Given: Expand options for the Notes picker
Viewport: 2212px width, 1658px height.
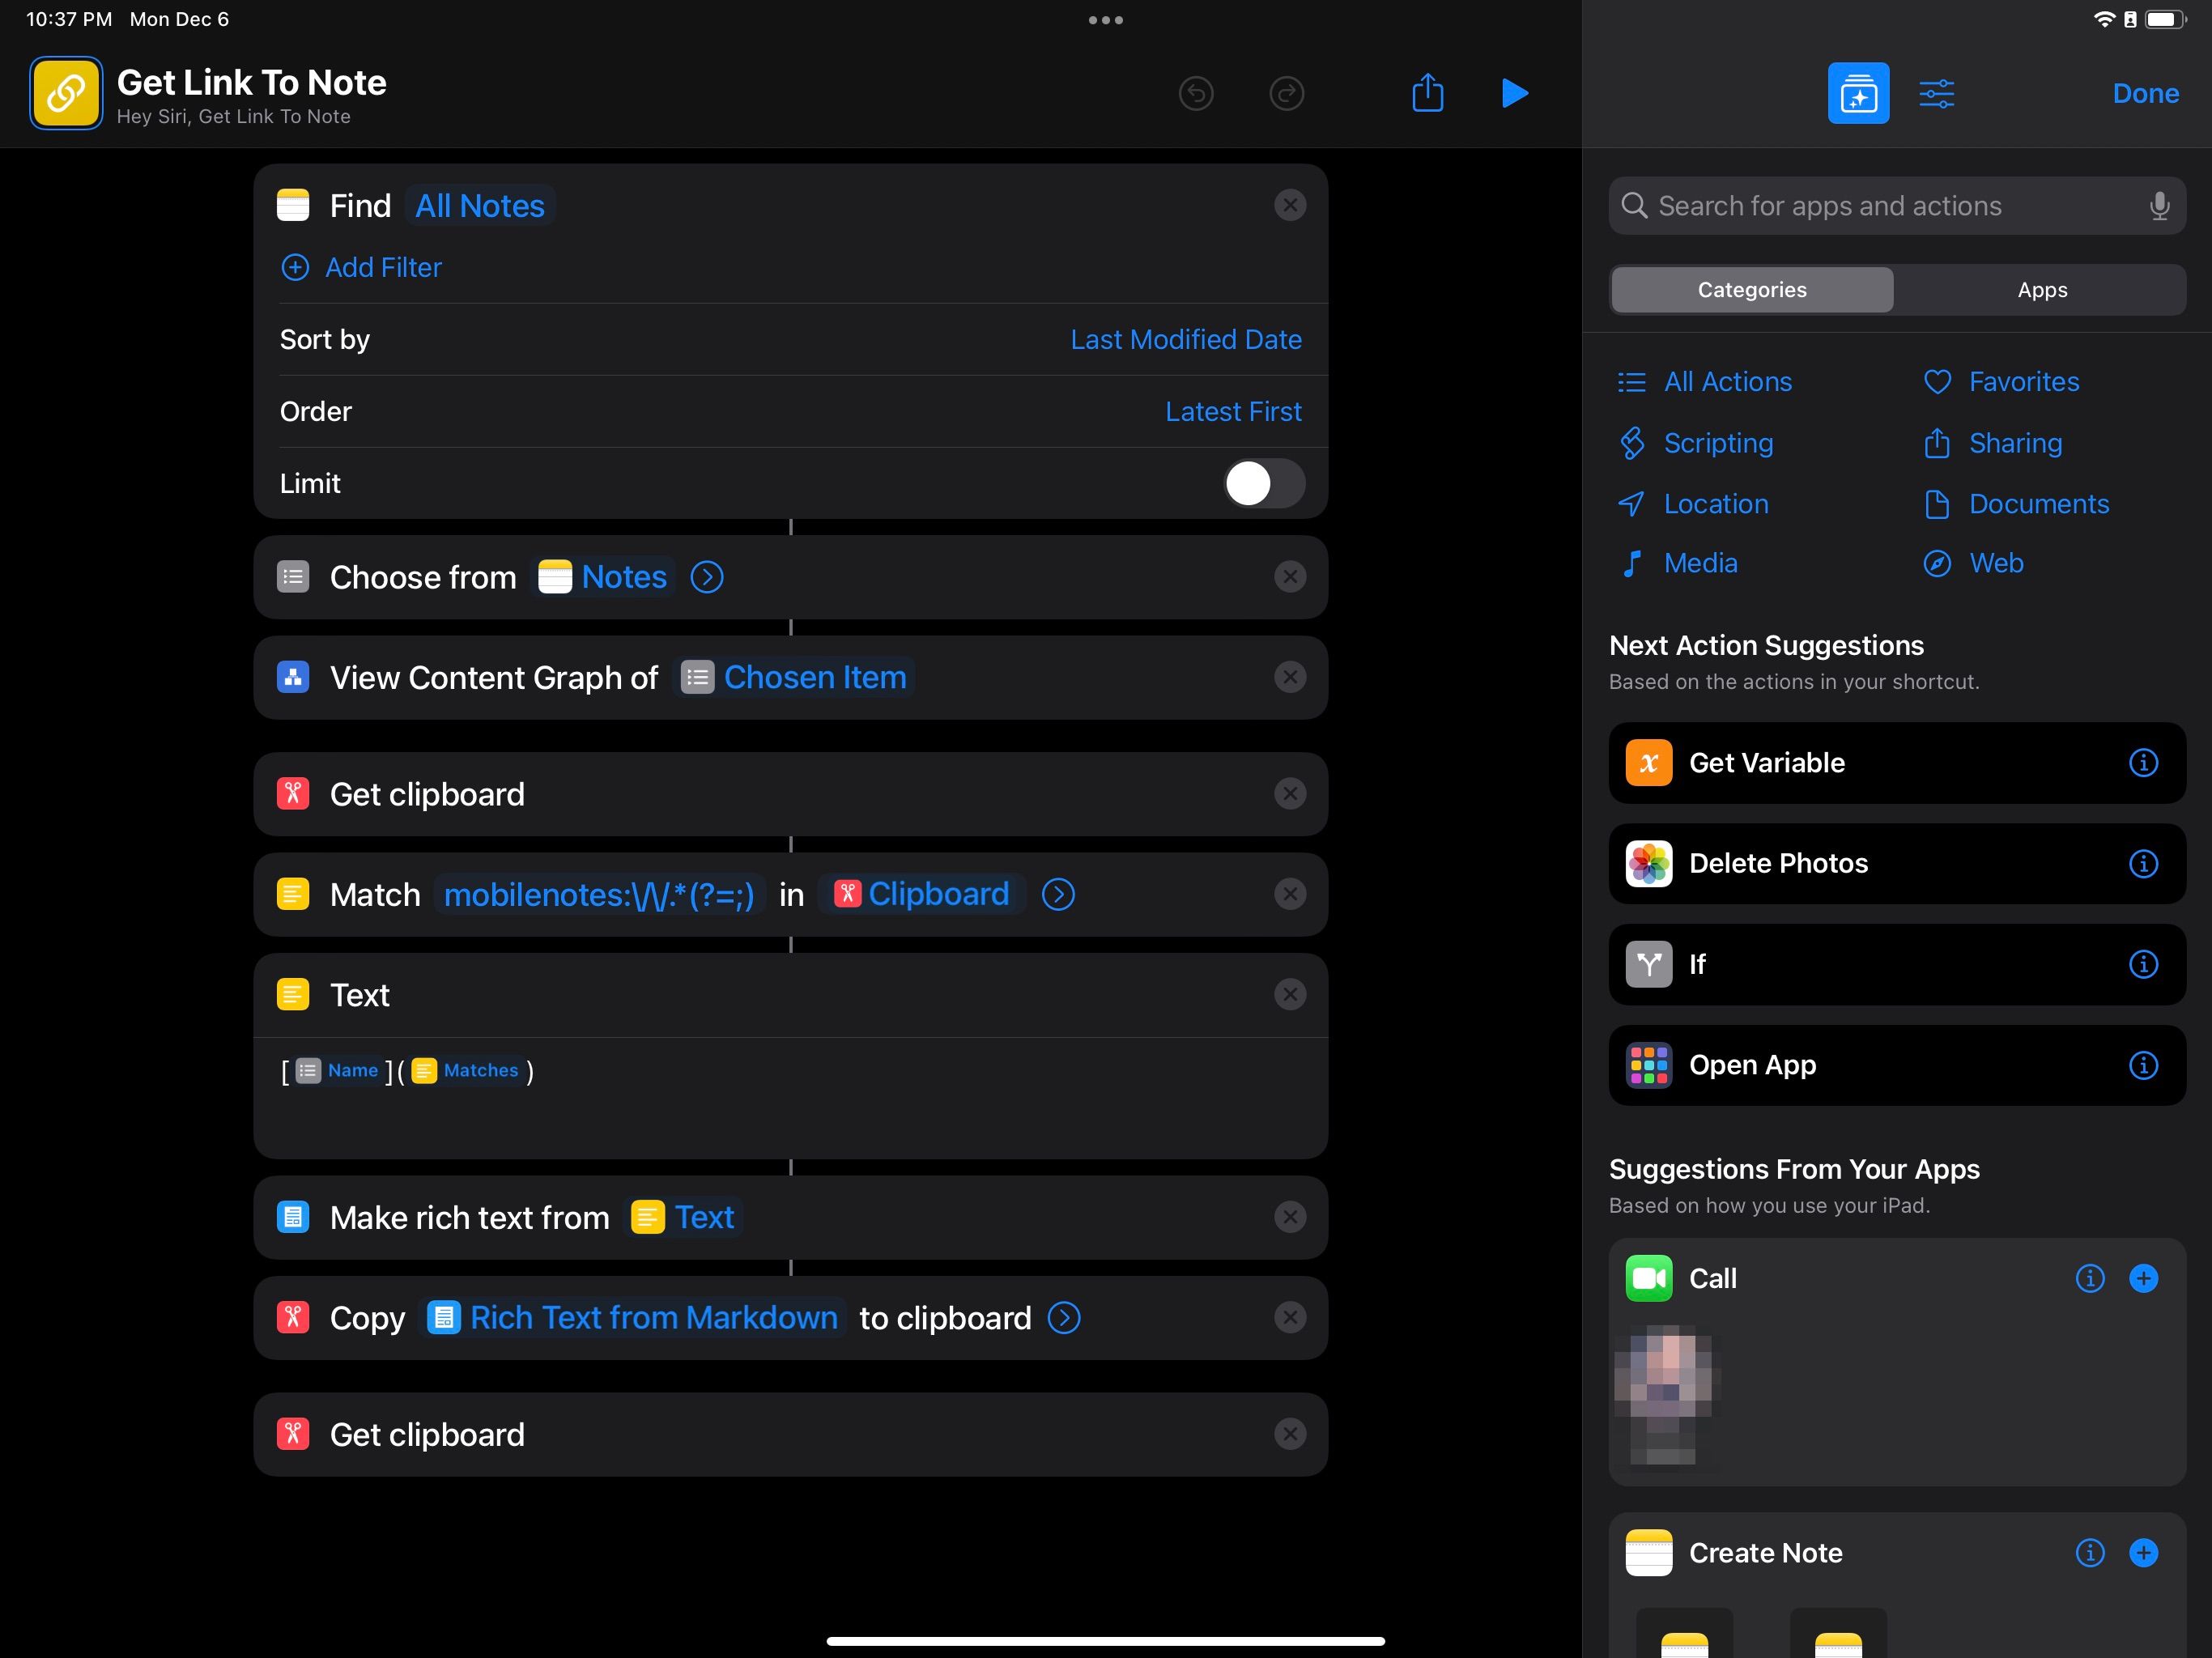Looking at the screenshot, I should coord(706,577).
